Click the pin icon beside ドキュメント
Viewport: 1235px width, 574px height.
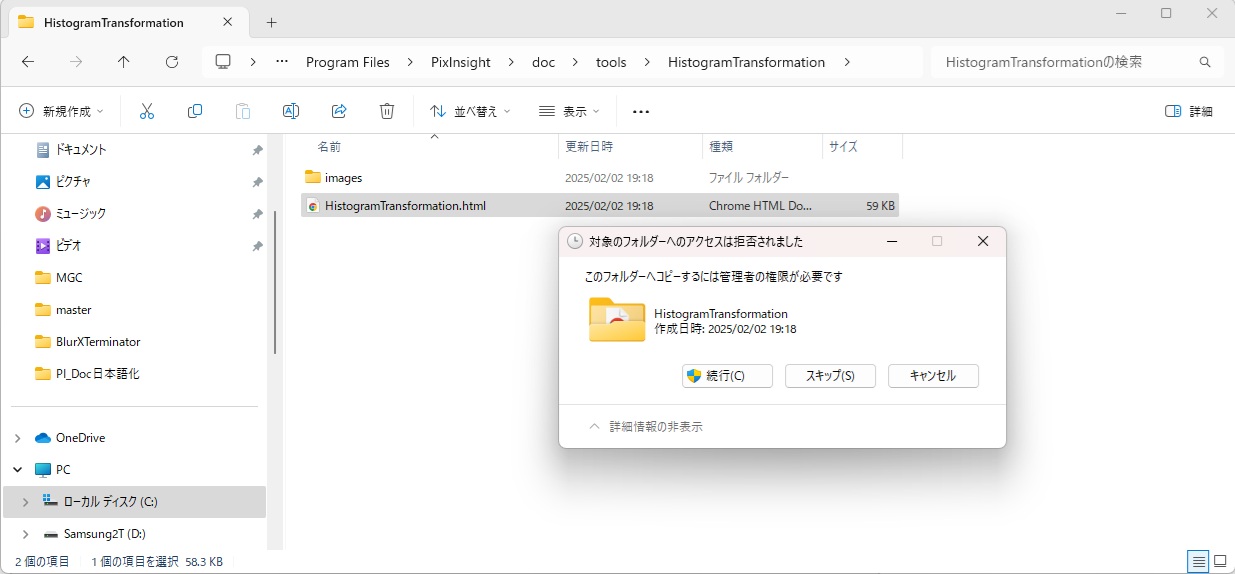click(x=257, y=150)
